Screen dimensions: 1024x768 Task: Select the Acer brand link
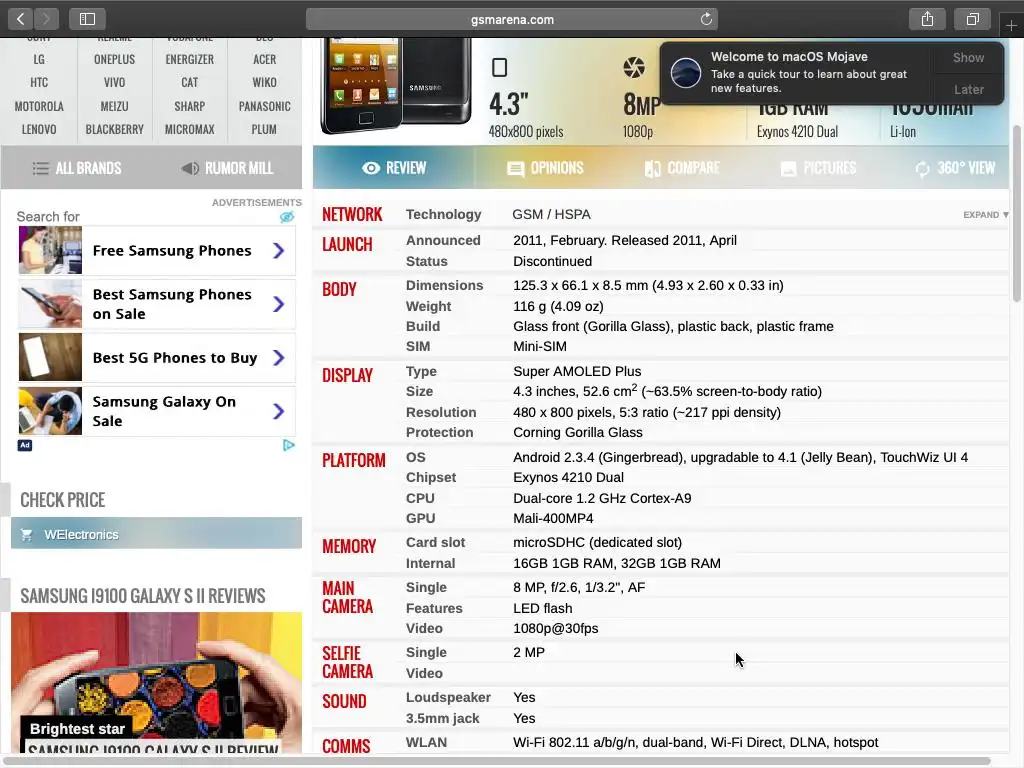tap(264, 59)
